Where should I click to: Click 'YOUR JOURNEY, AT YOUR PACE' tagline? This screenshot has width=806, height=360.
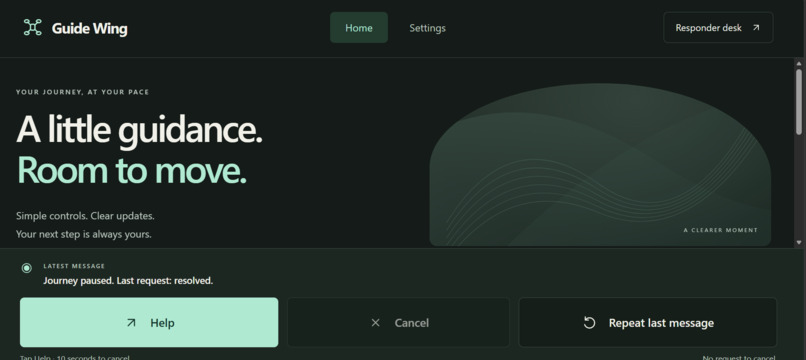coord(82,92)
